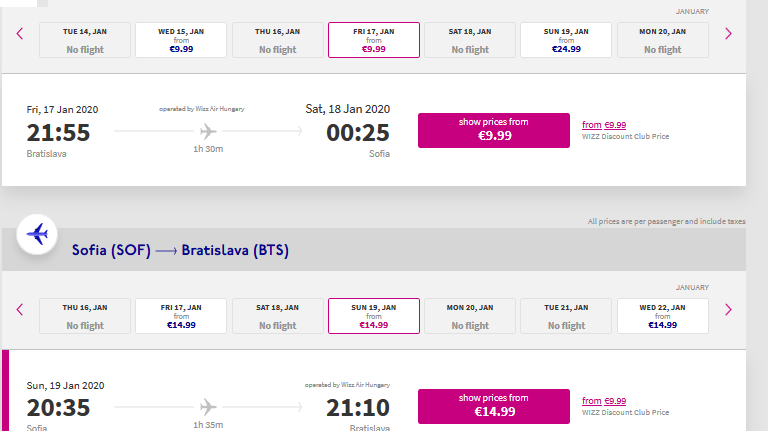Go to next return dates arrow
The height and width of the screenshot is (431, 768).
point(728,310)
